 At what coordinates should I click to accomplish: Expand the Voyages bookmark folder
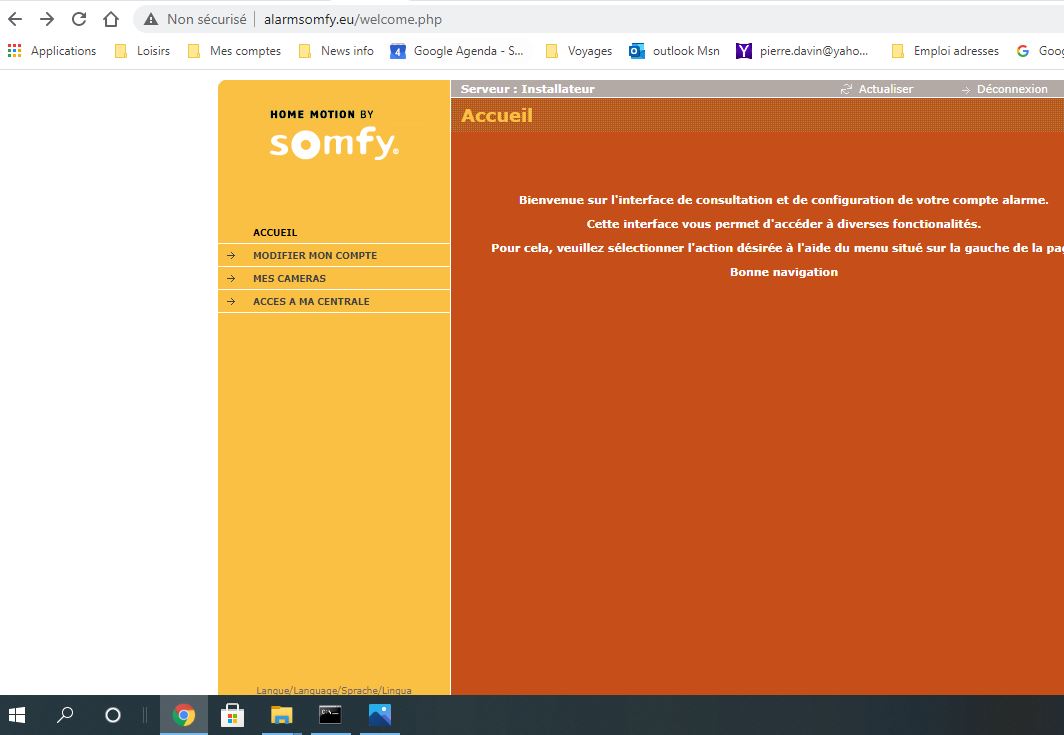579,51
